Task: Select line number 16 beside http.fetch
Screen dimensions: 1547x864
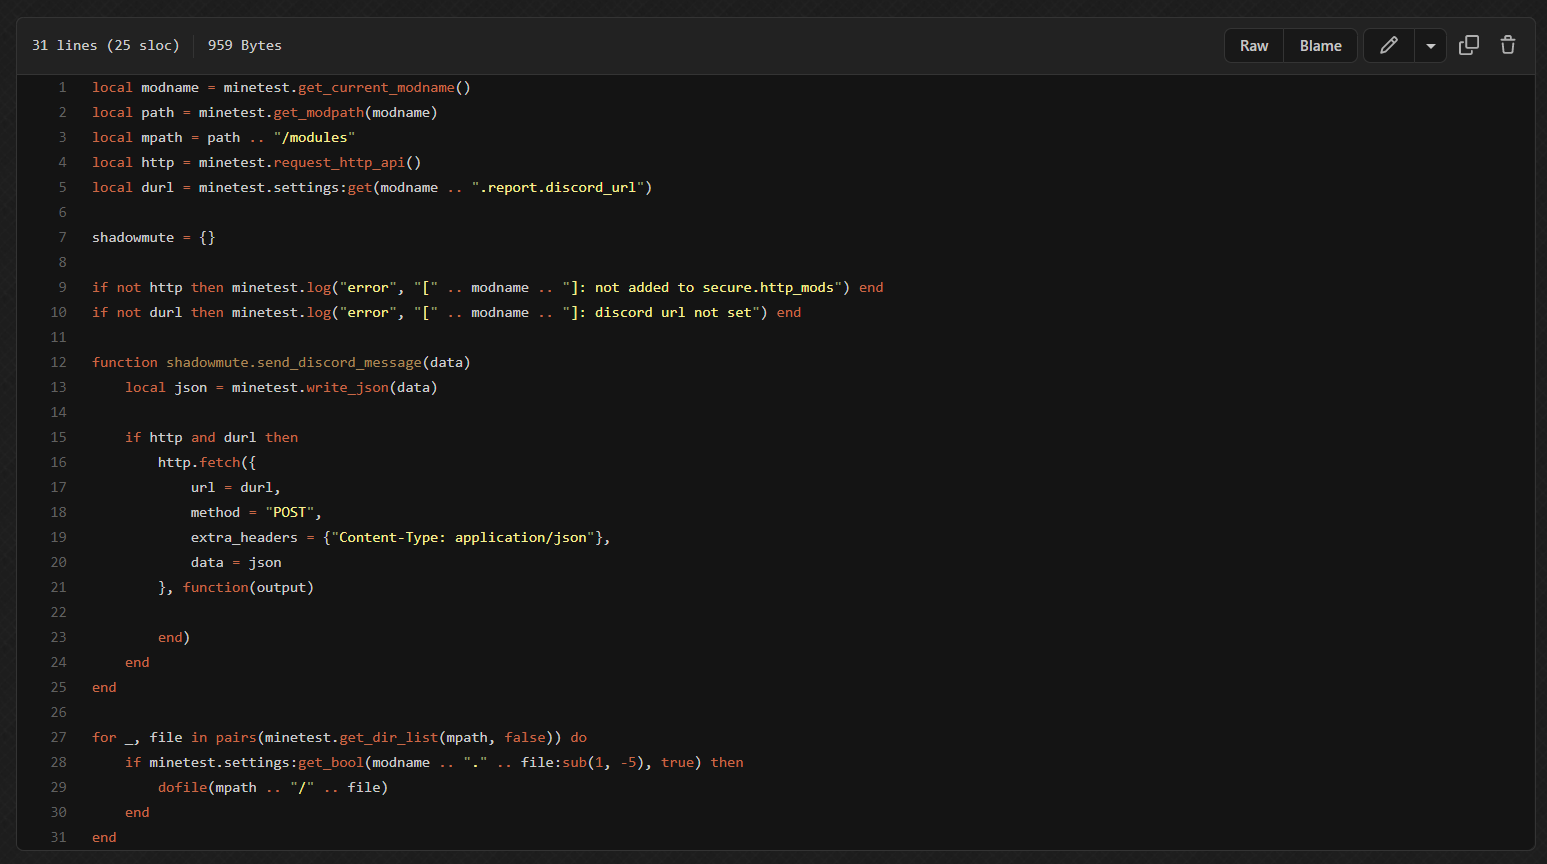Action: pos(59,463)
